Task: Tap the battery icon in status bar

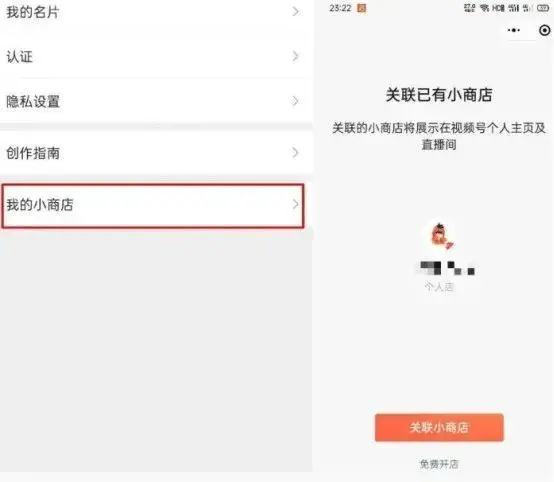Action: 543,8
